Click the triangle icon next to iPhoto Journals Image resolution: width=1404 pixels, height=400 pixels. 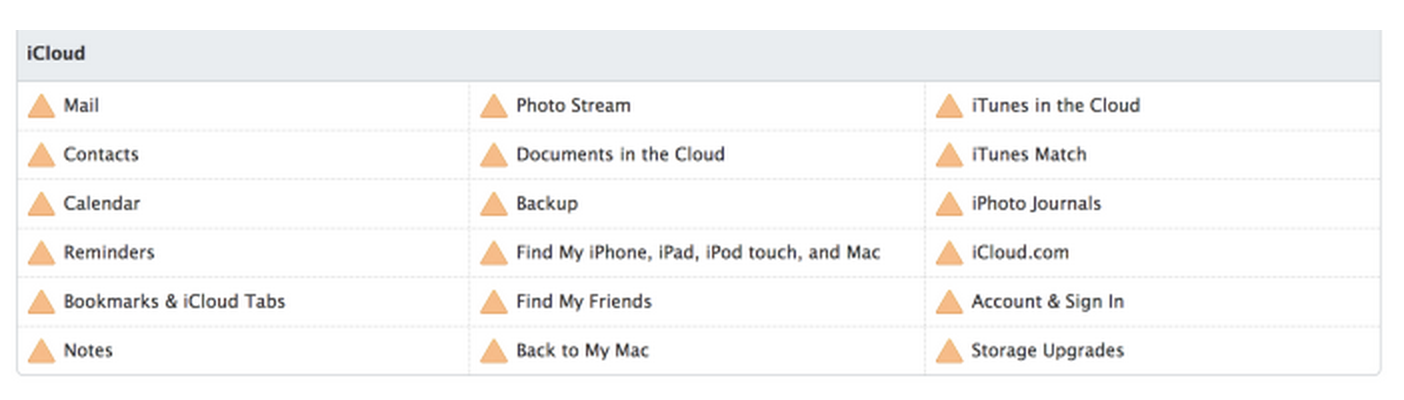(949, 204)
